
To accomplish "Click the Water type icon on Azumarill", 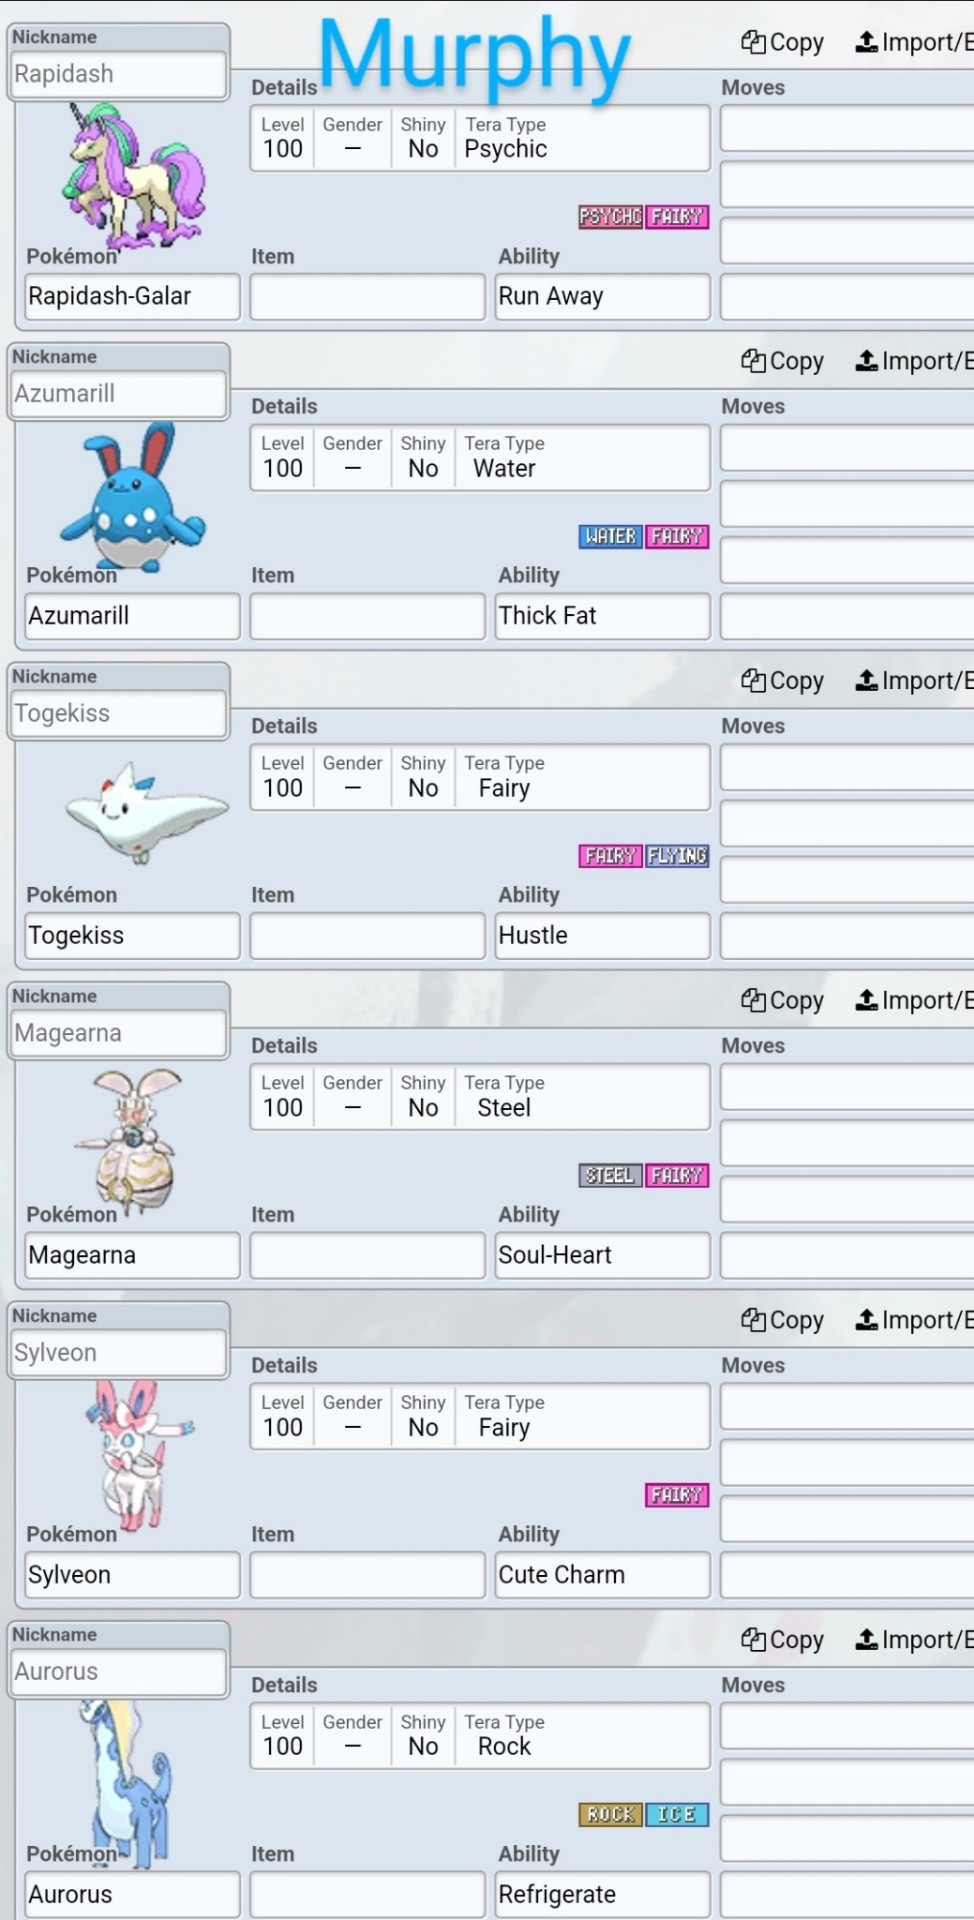I will click(610, 537).
